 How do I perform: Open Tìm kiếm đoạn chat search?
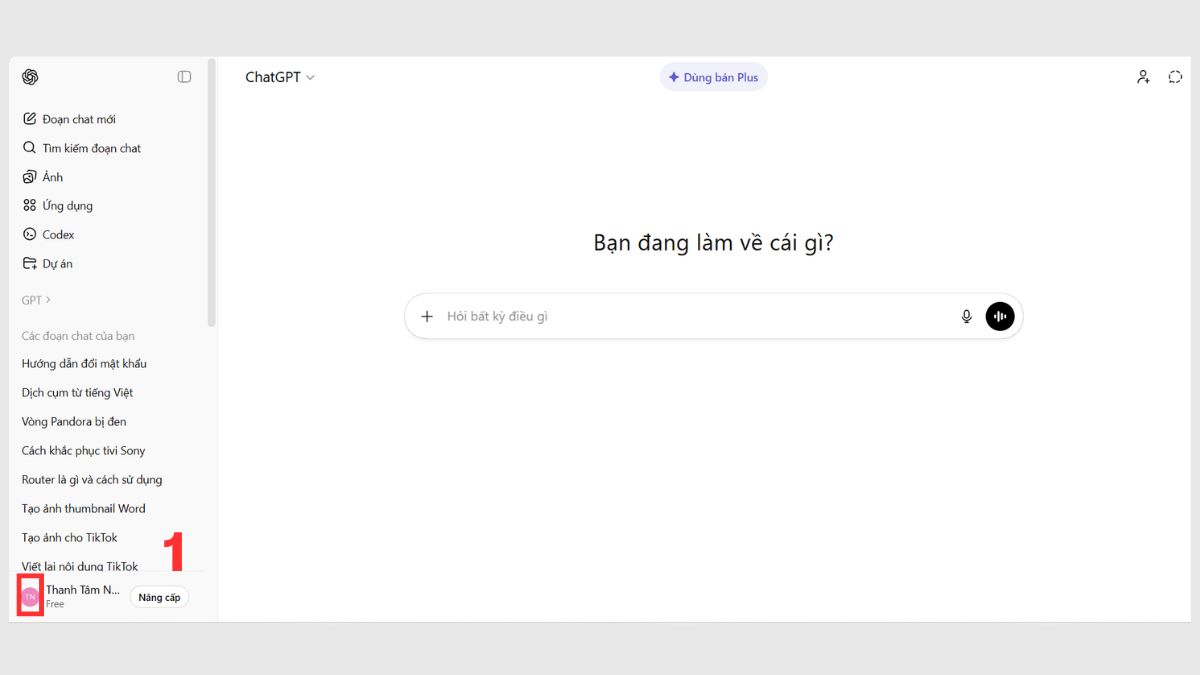click(90, 148)
